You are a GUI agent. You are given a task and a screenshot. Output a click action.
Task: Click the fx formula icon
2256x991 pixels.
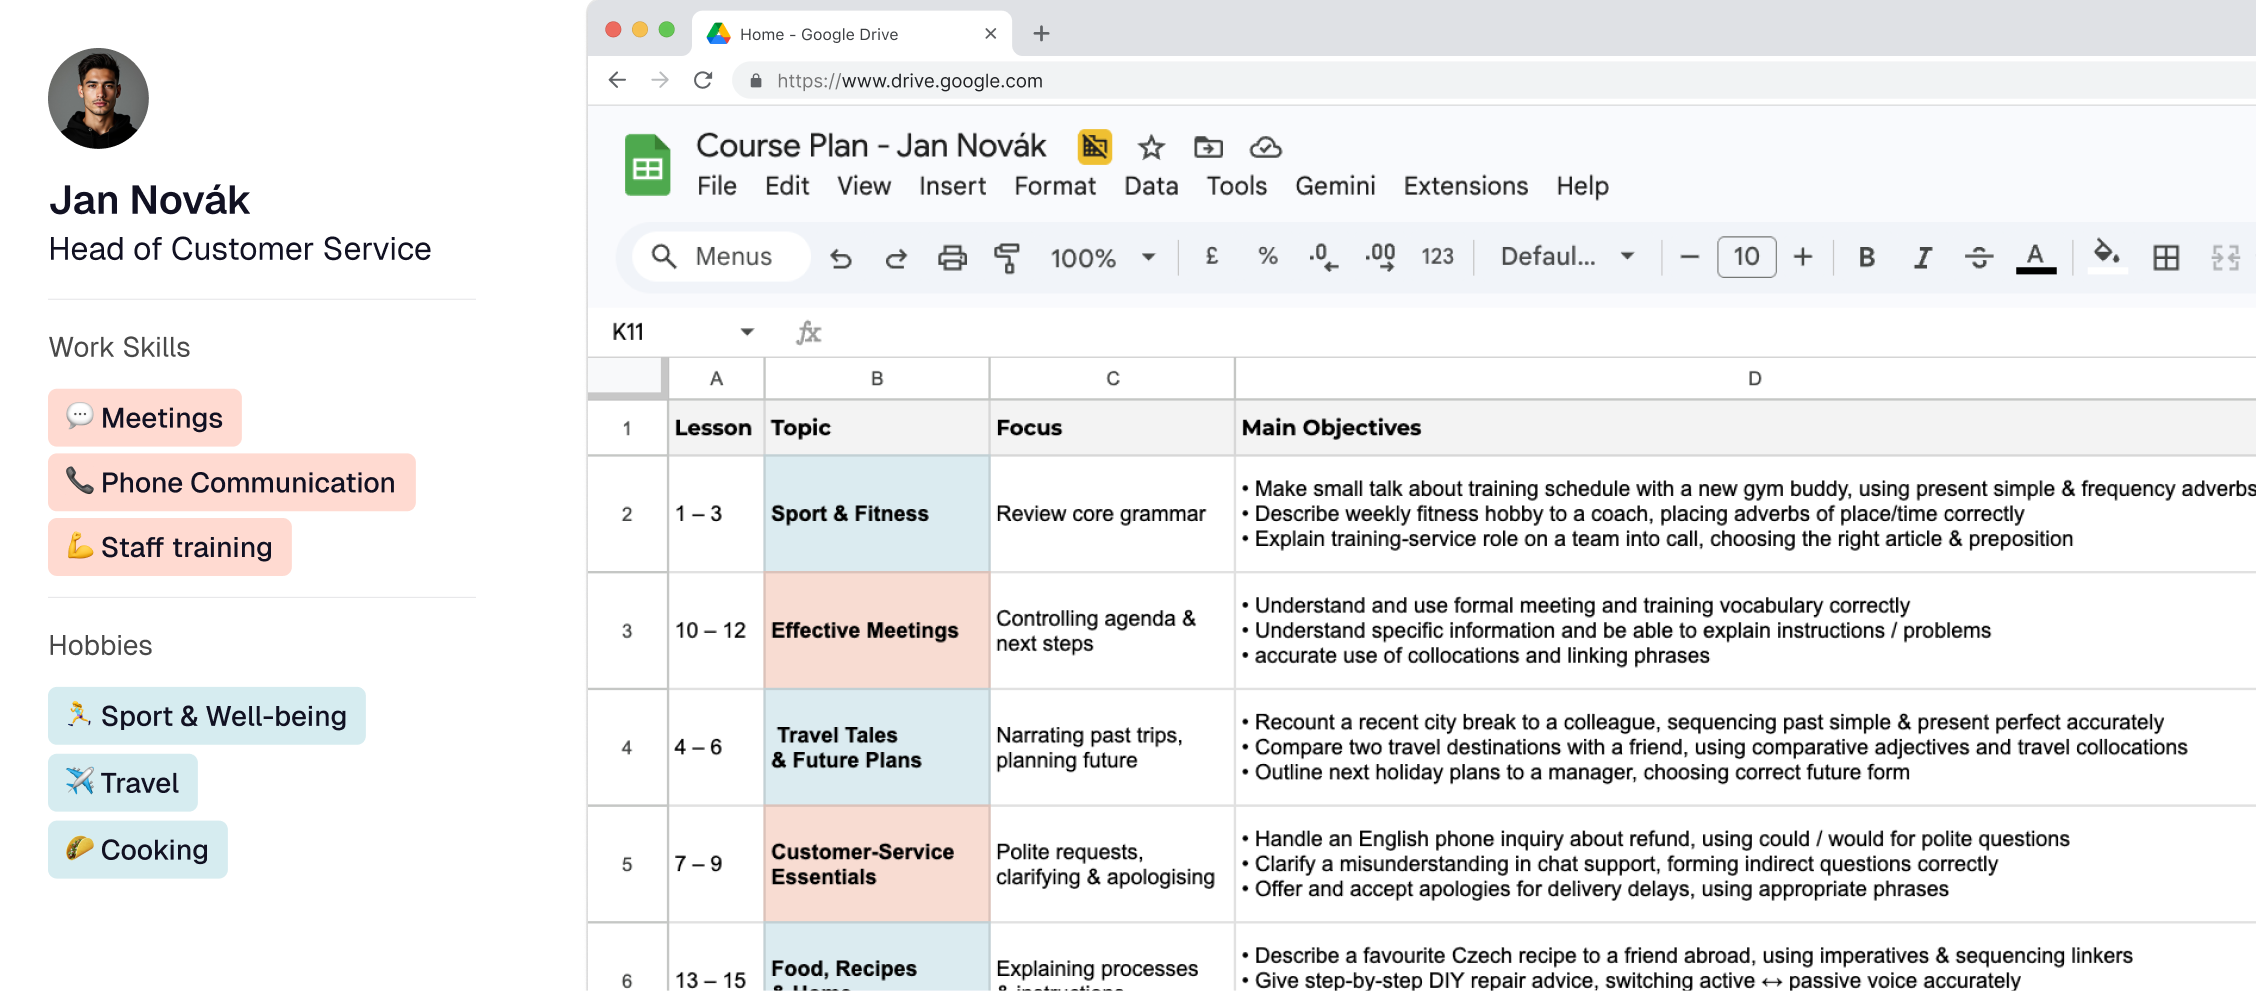(x=808, y=332)
